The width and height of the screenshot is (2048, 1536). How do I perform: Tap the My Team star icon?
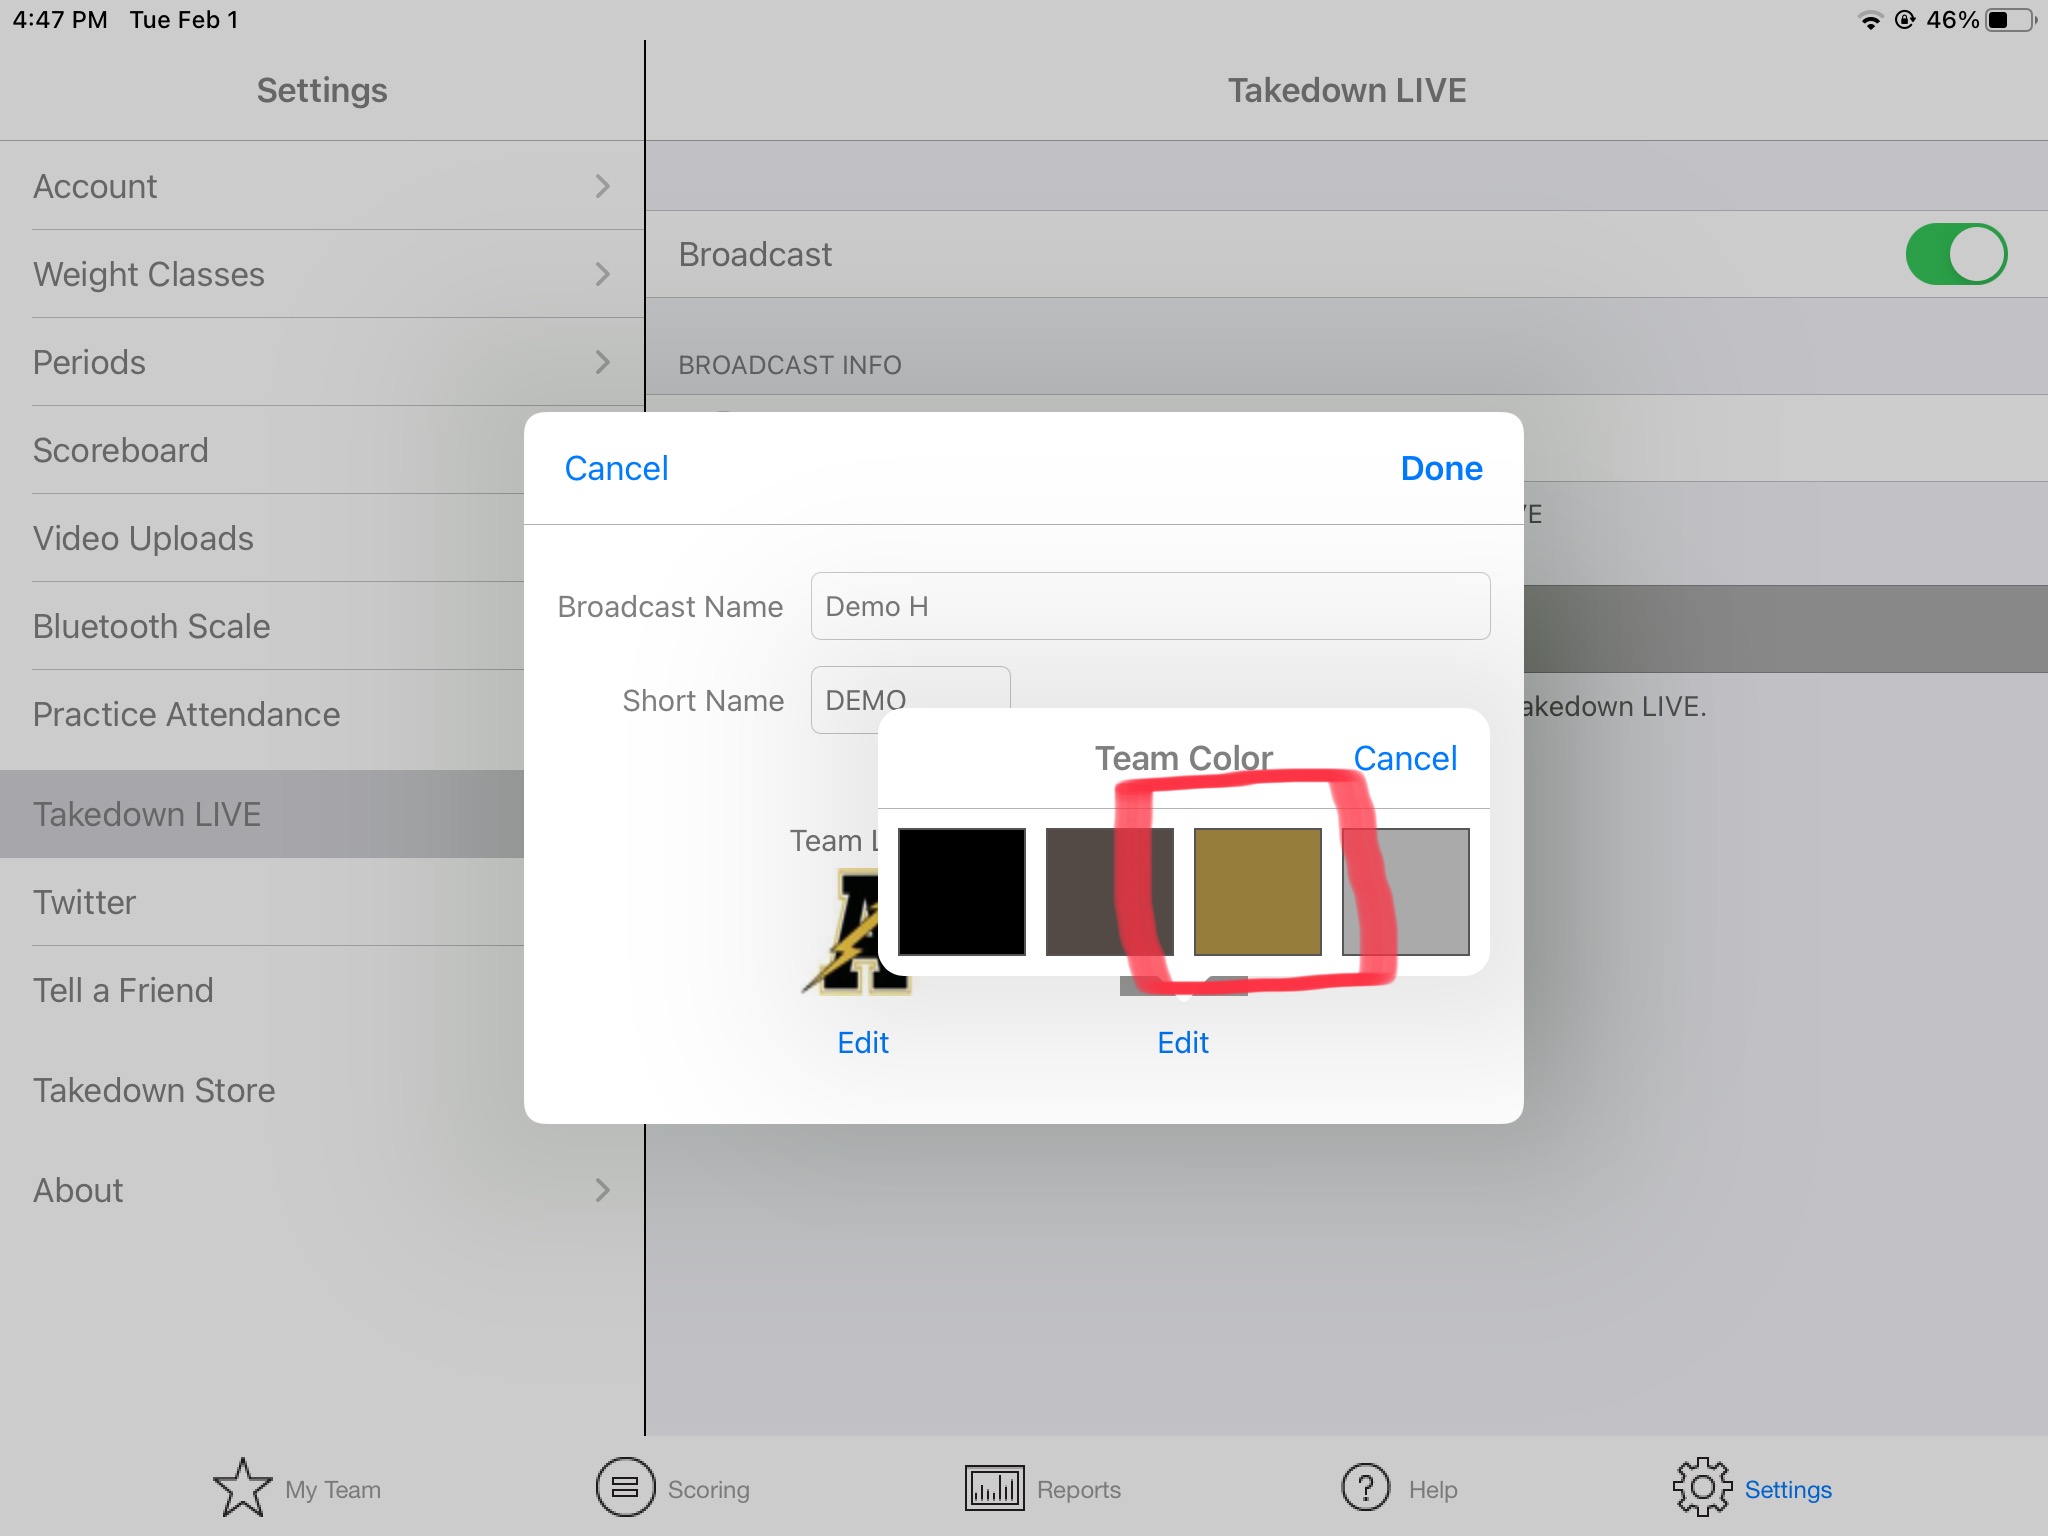pos(242,1488)
